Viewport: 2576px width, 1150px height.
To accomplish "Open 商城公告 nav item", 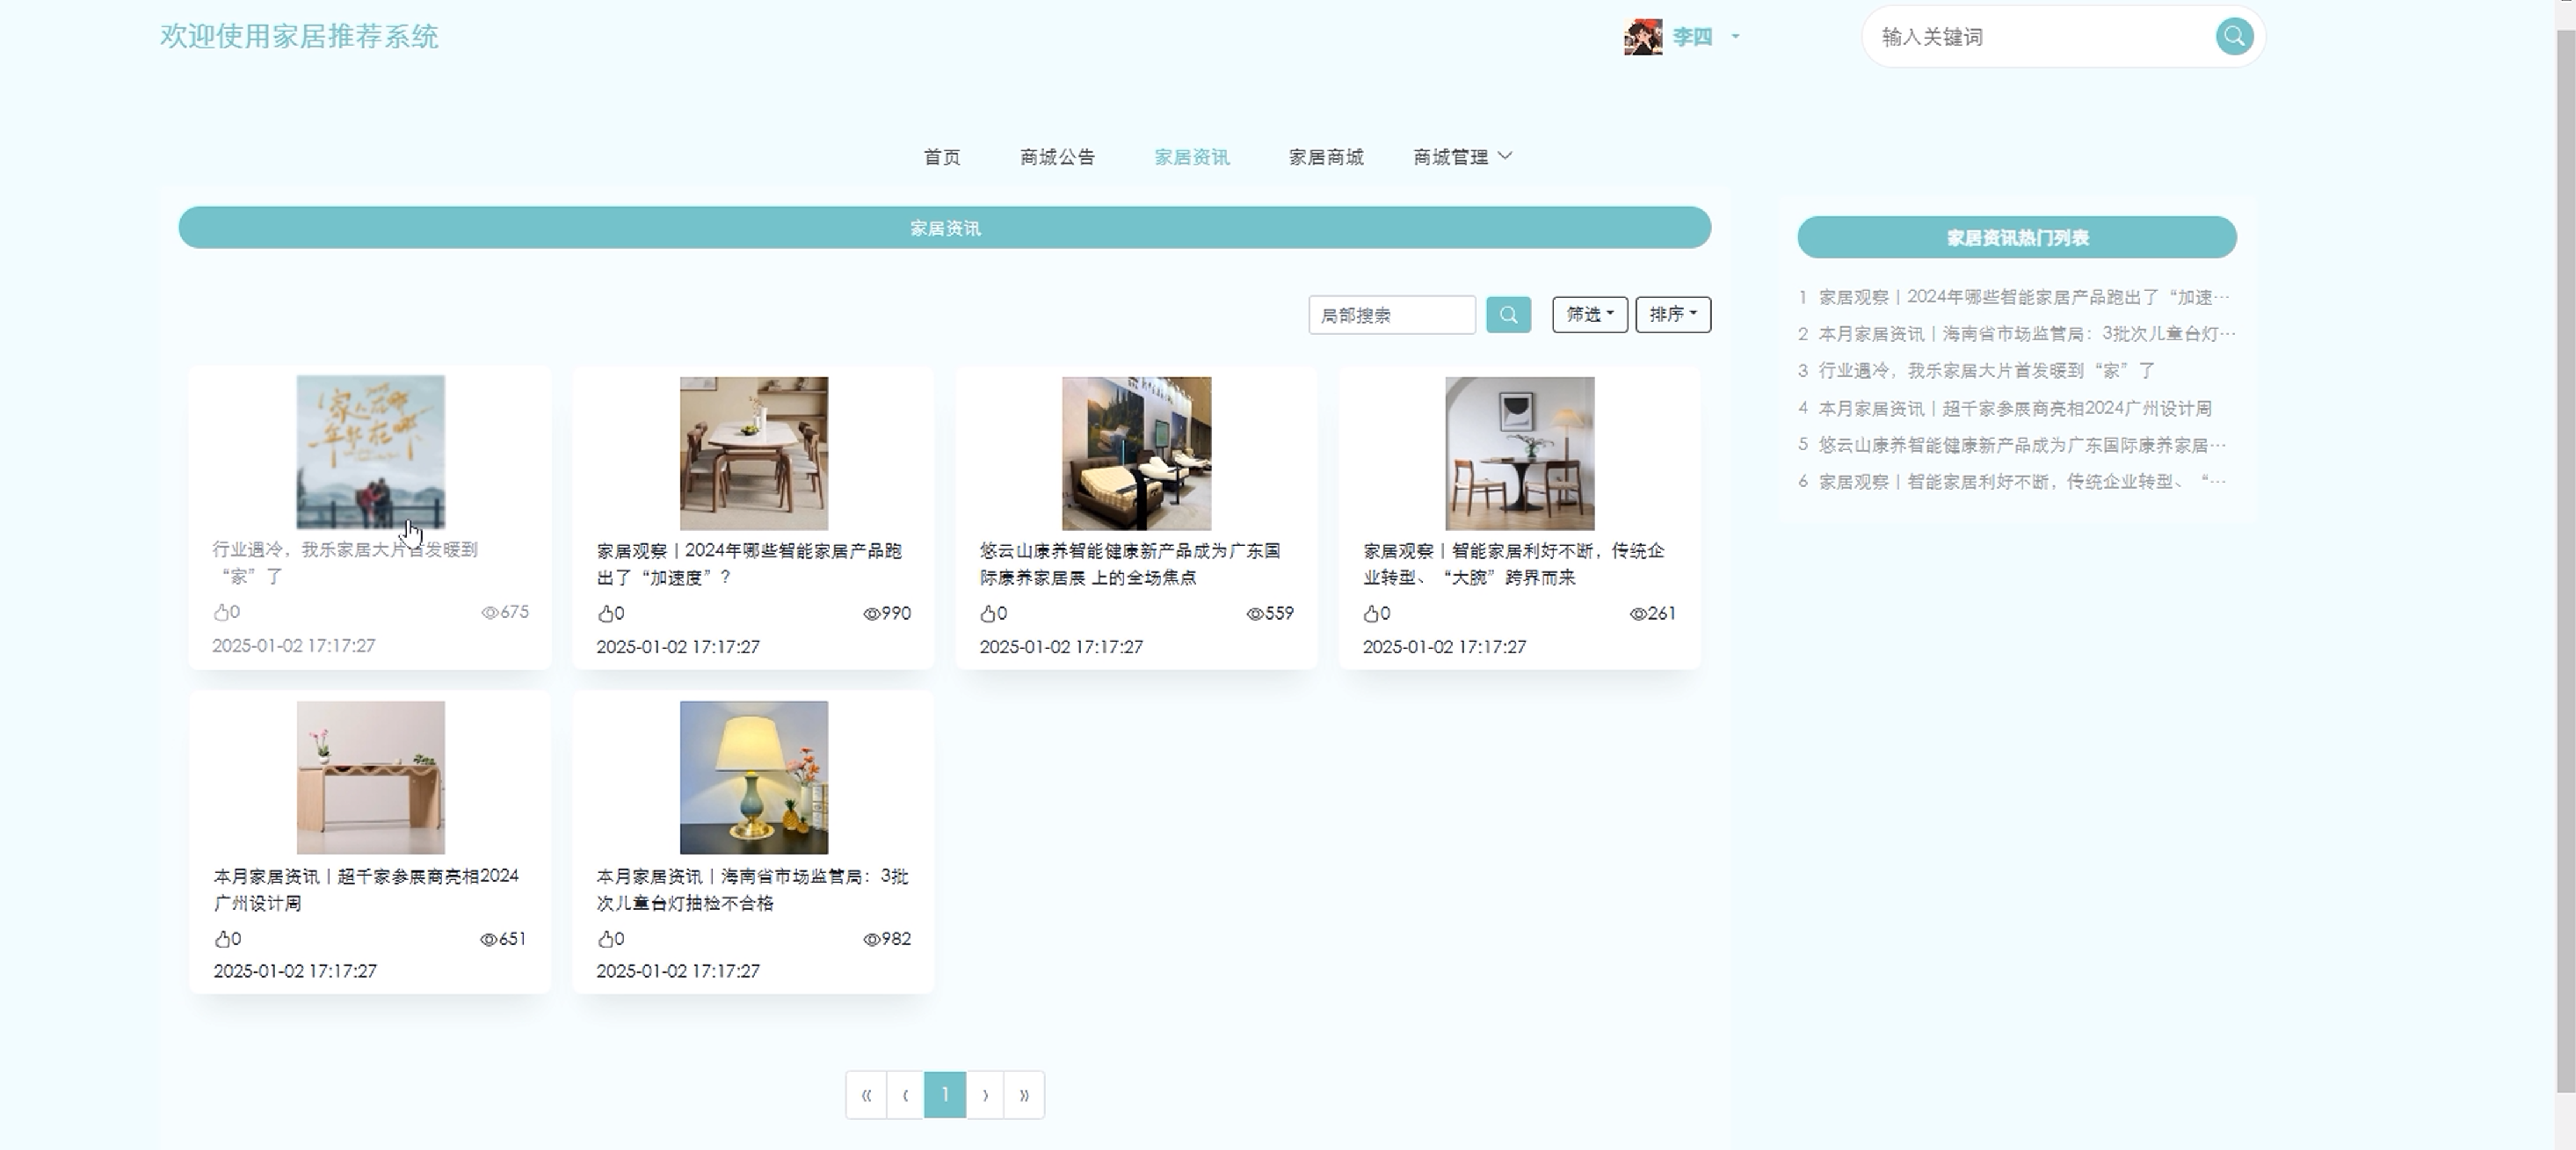I will click(x=1057, y=157).
